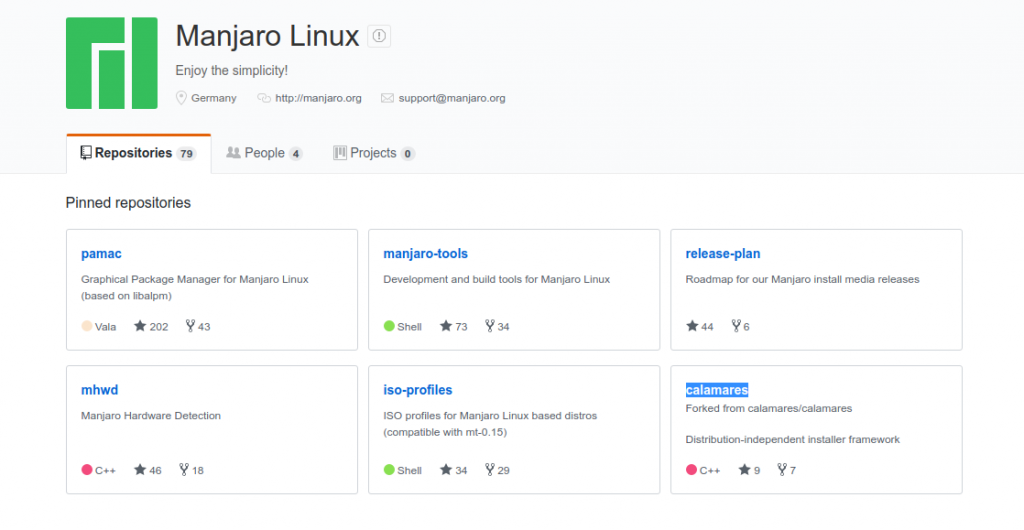Screen dimensions: 1024x530
Task: Open the release-plan repository
Action: click(x=723, y=254)
